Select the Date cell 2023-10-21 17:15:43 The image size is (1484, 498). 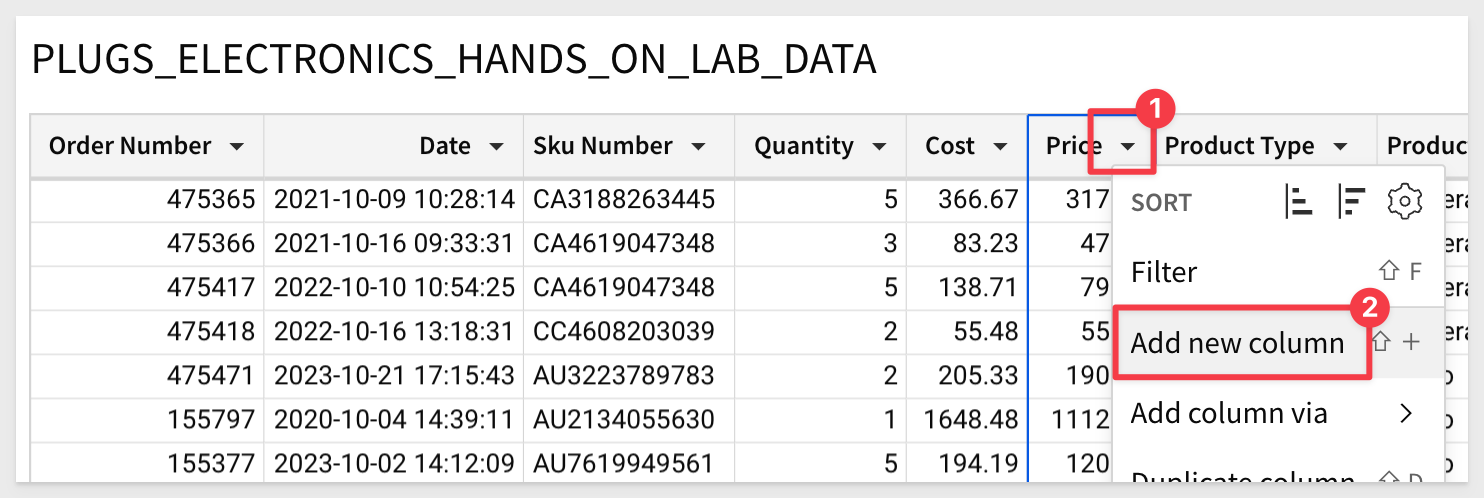(394, 375)
